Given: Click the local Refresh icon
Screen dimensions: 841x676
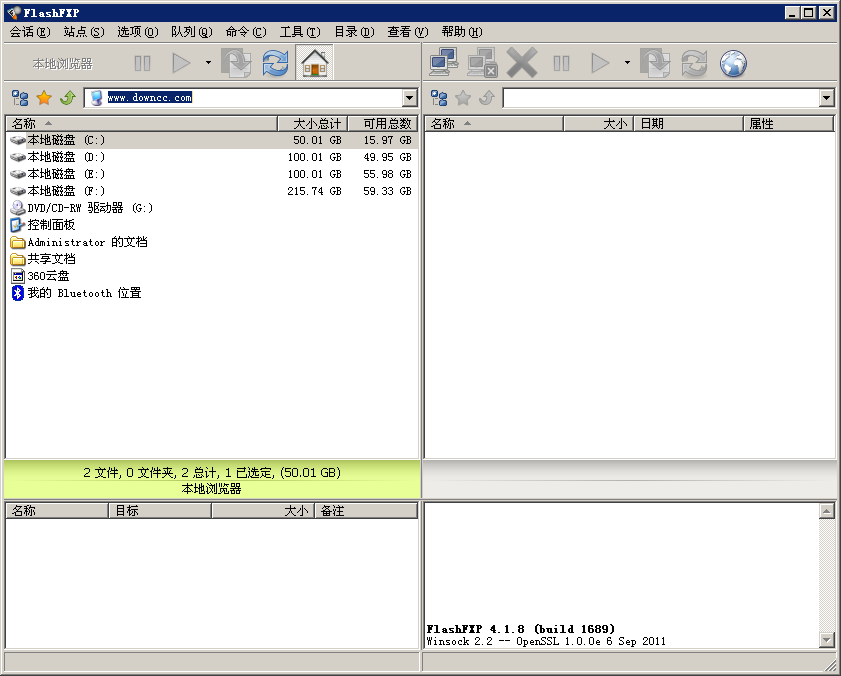Looking at the screenshot, I should 272,63.
